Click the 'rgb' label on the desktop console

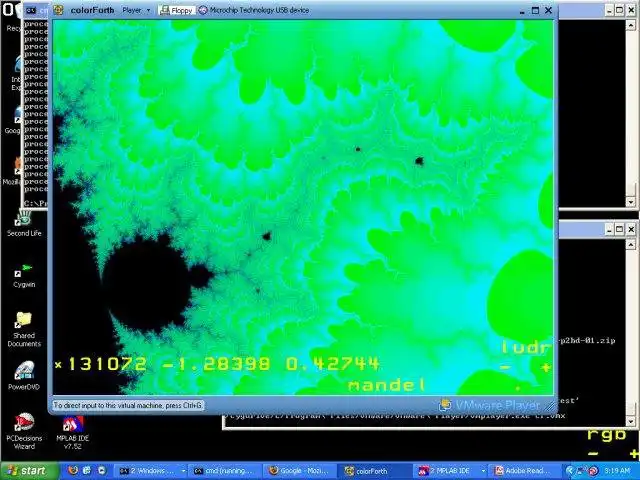point(606,436)
